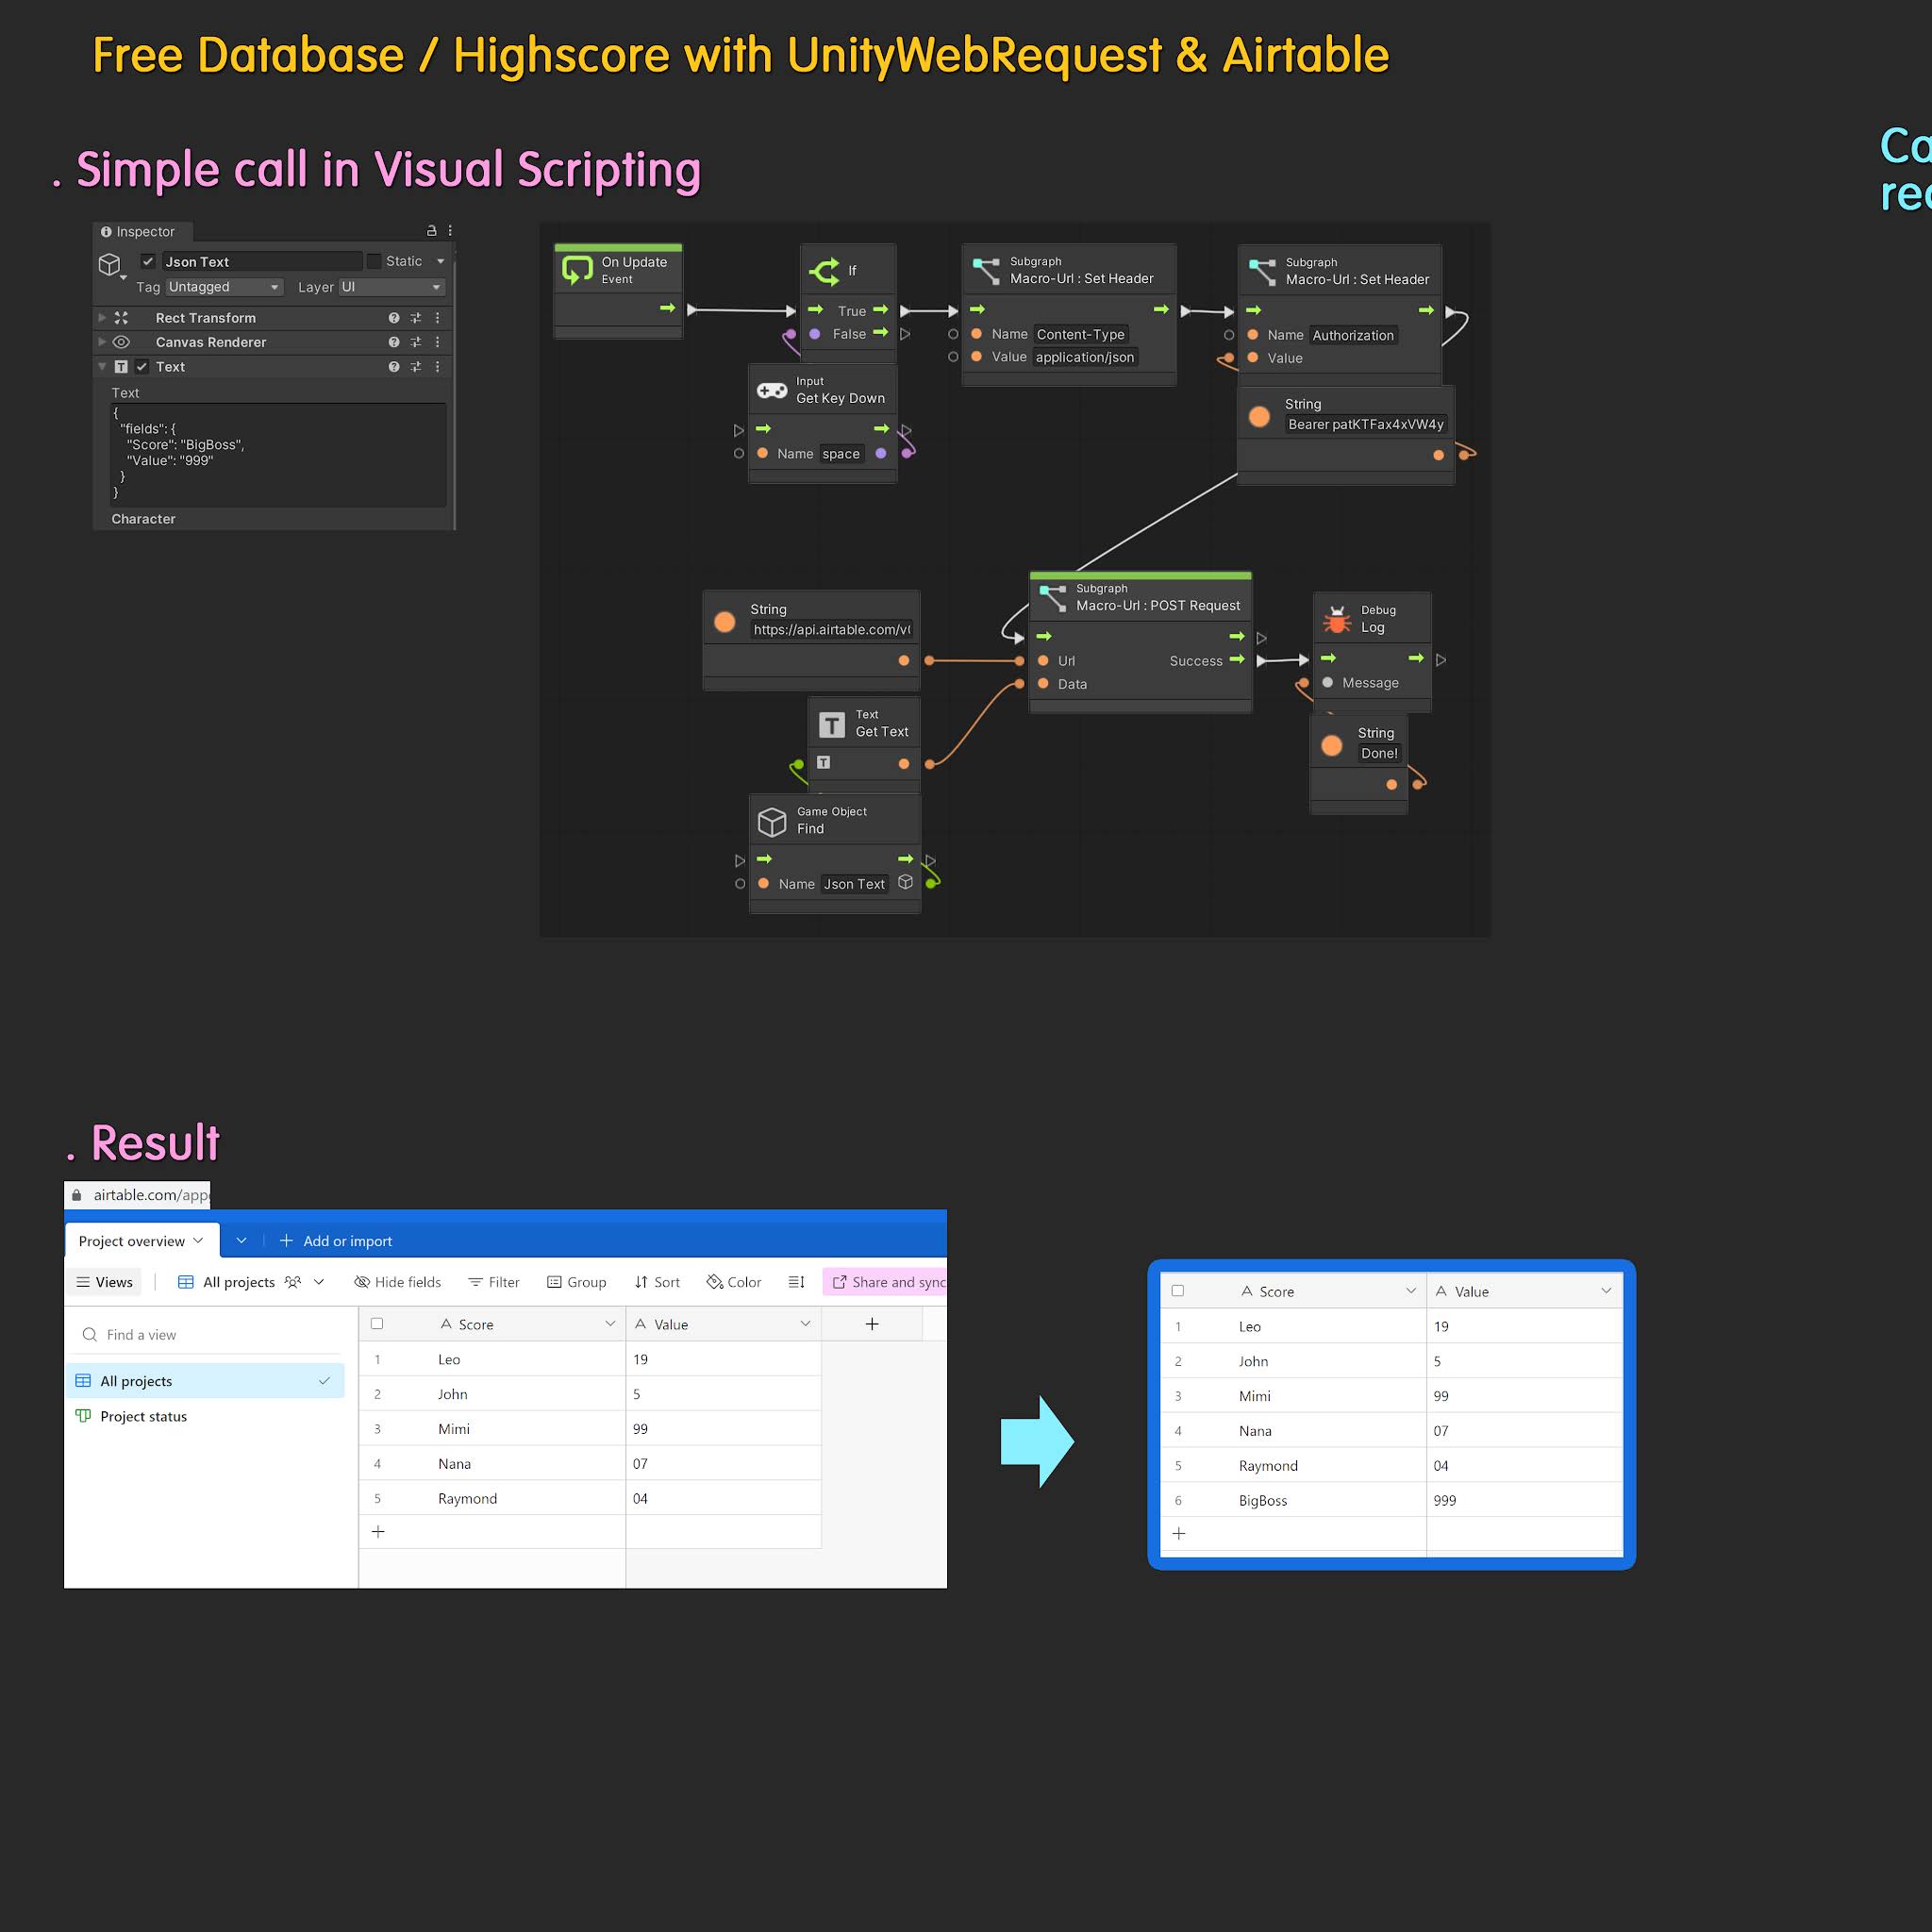
Task: Click the Game Object Find cube icon
Action: [771, 821]
